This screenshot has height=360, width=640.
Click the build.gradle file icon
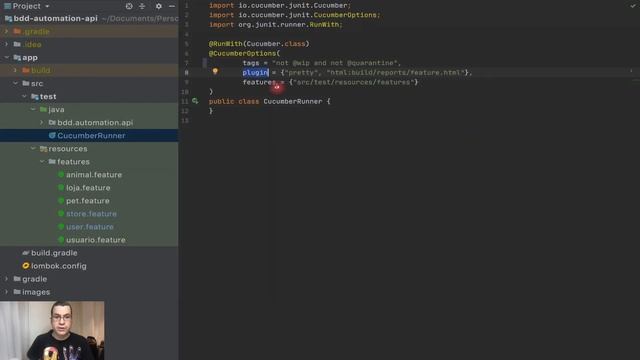(26, 253)
